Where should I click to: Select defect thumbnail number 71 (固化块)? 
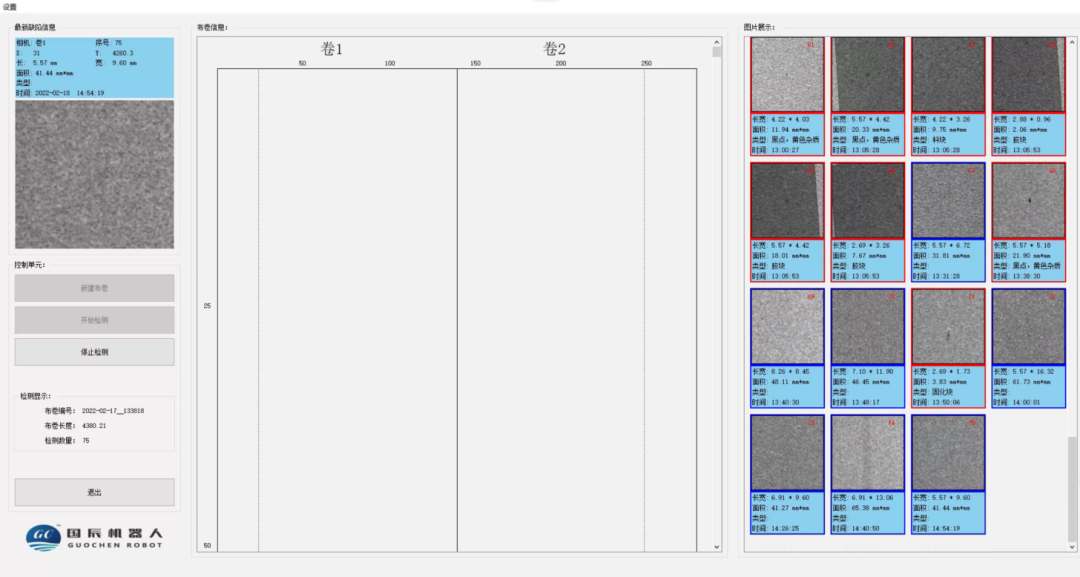(947, 327)
